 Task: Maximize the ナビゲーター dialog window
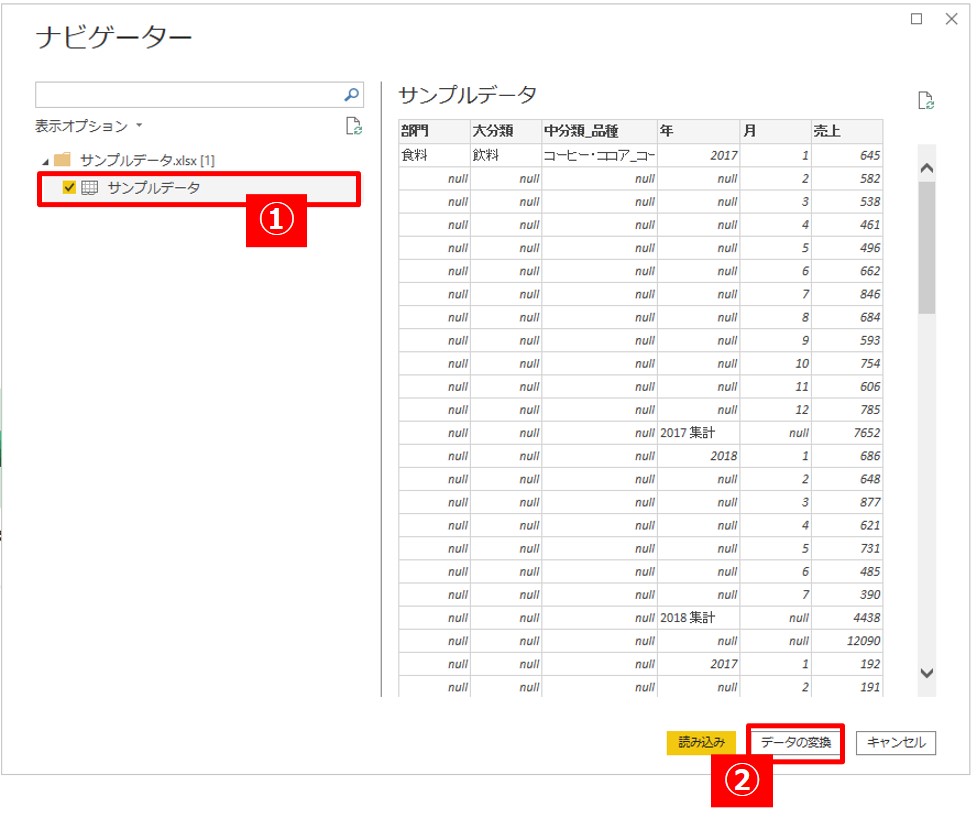point(916,19)
